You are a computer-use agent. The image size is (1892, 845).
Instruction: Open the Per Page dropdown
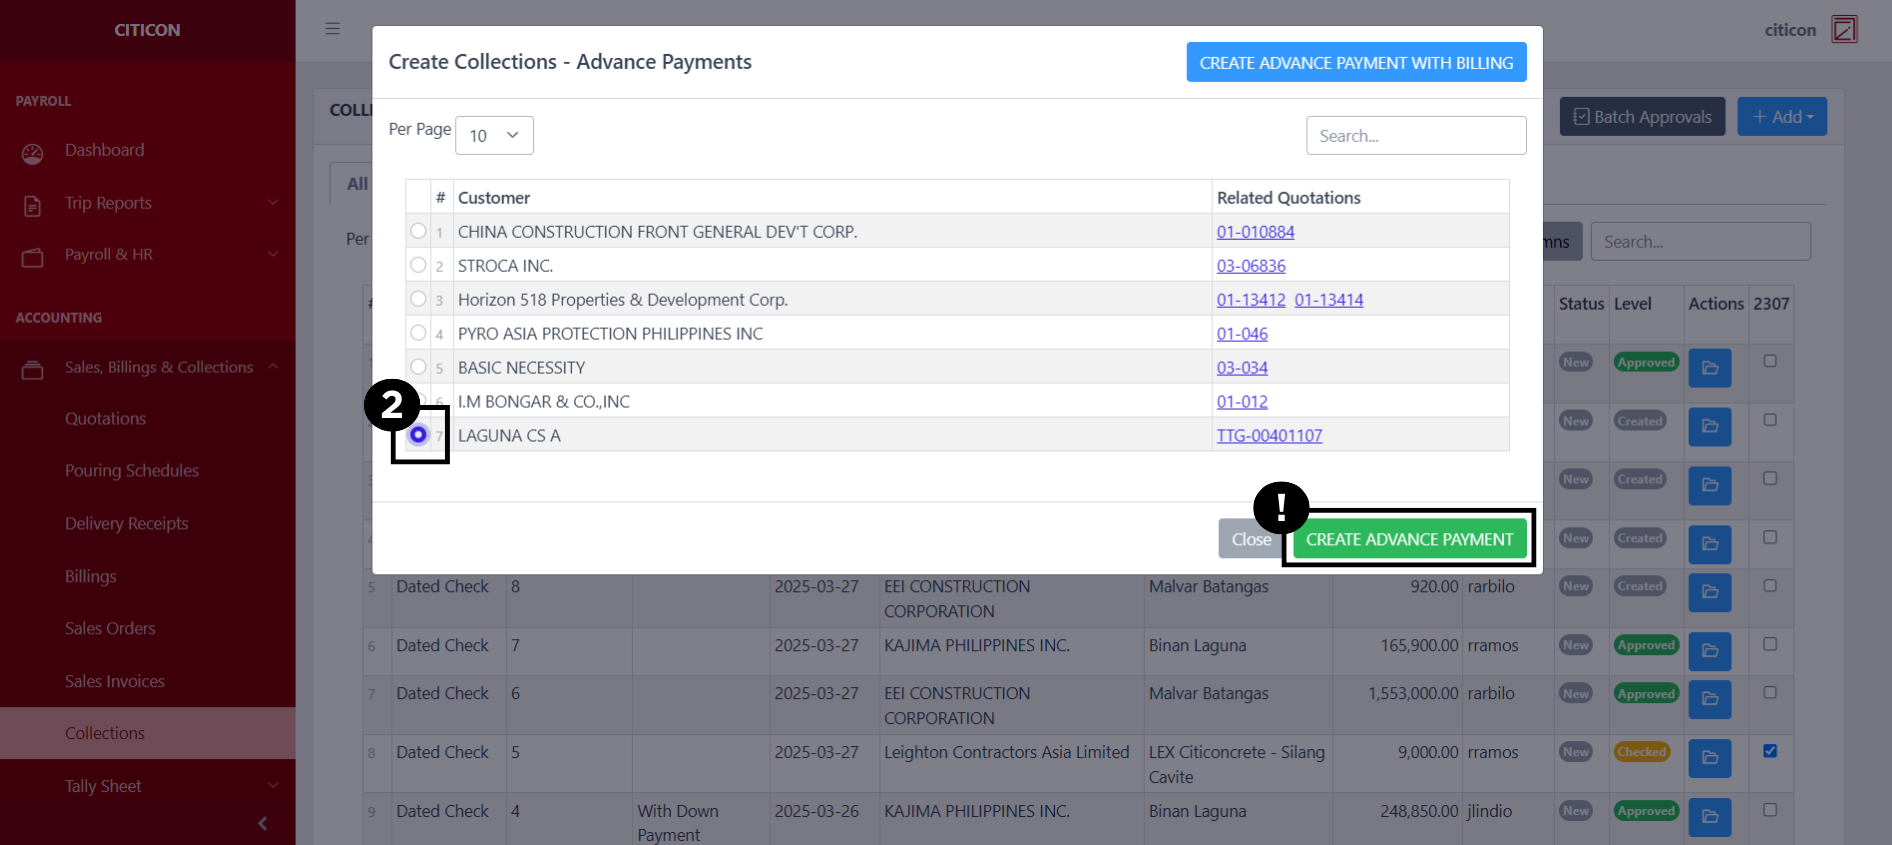click(x=494, y=135)
